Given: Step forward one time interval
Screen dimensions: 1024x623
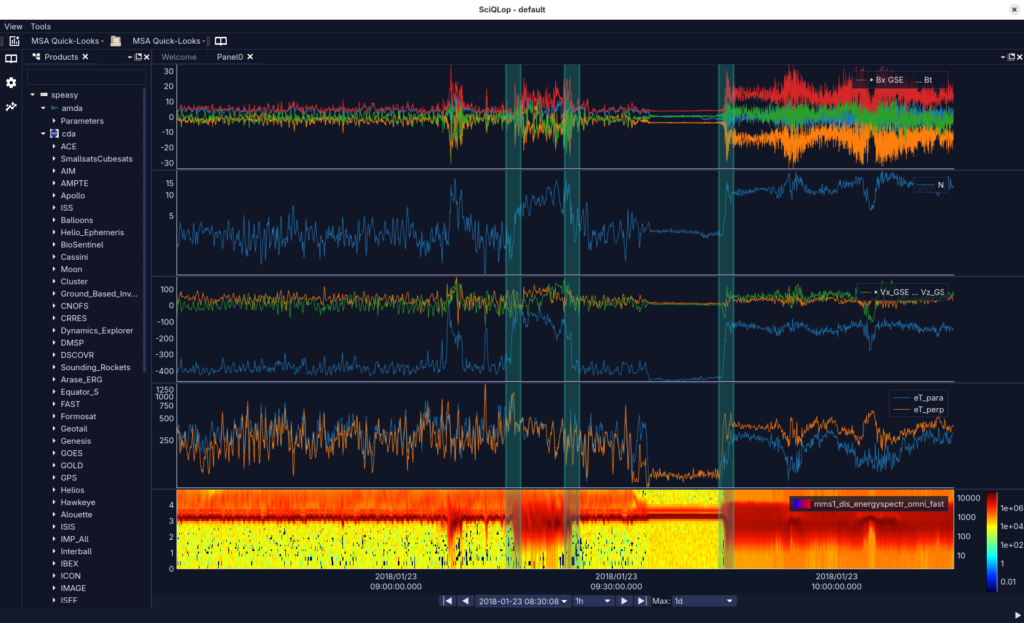Looking at the screenshot, I should [624, 601].
